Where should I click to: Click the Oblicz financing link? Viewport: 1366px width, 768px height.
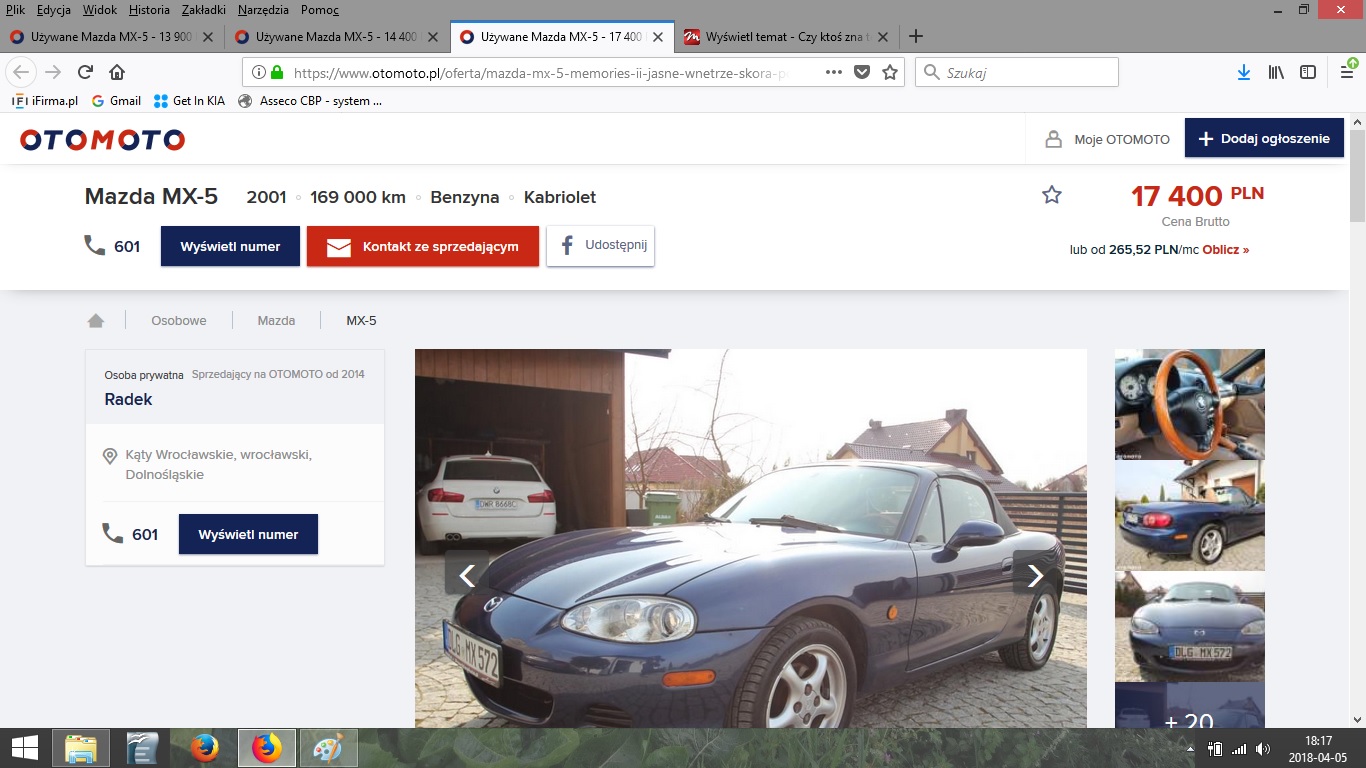[1225, 250]
